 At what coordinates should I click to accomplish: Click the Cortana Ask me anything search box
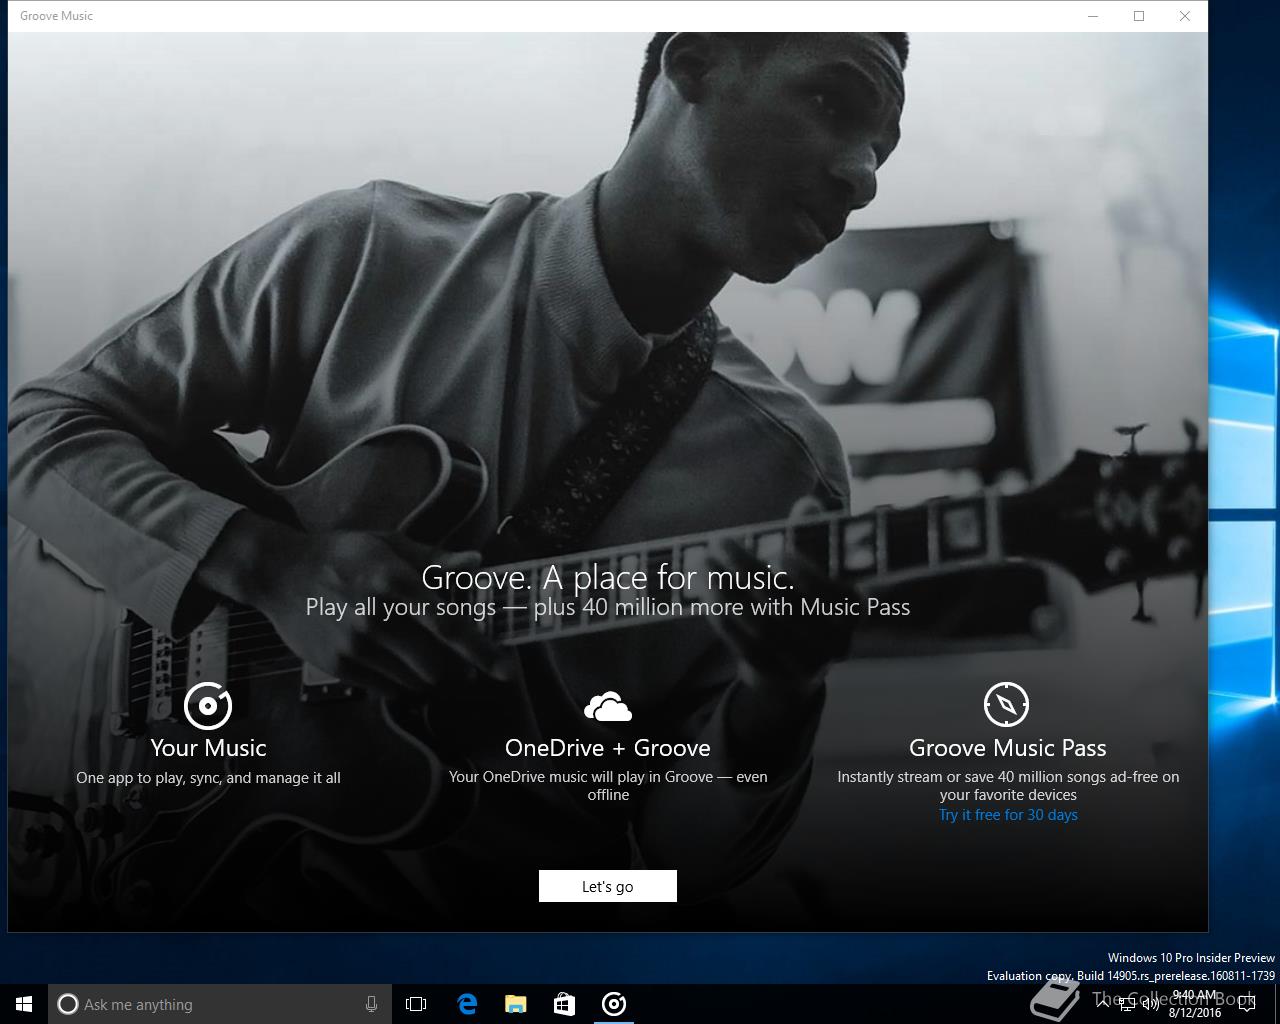point(218,1004)
